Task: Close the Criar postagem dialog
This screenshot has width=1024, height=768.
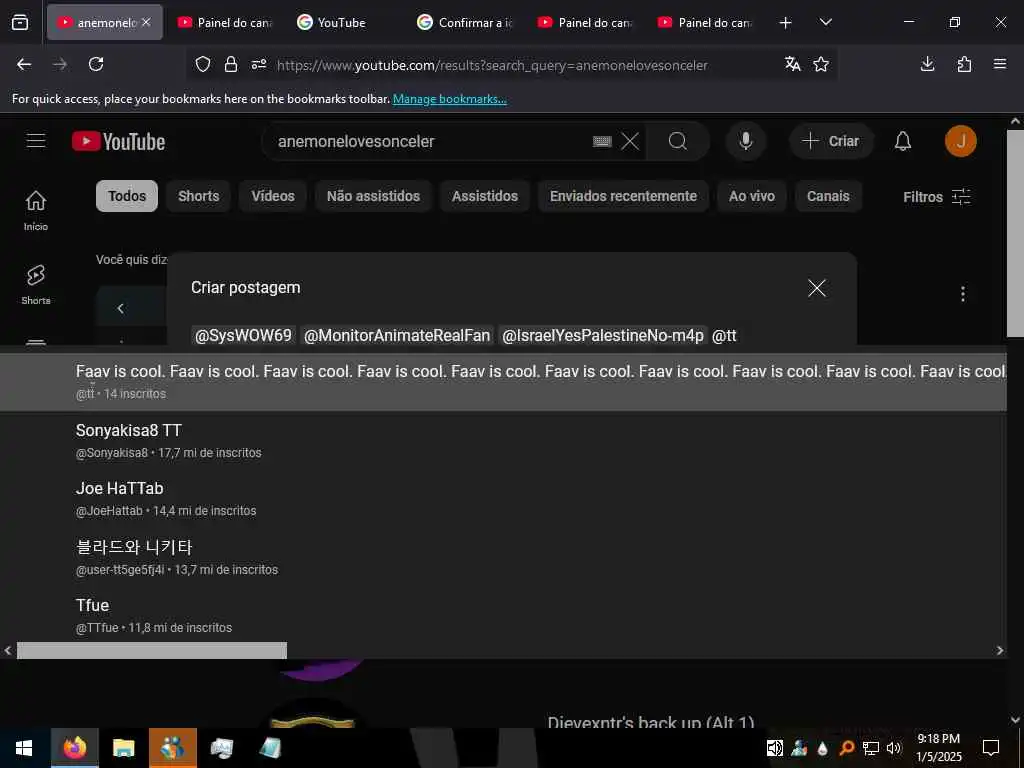Action: pyautogui.click(x=817, y=288)
